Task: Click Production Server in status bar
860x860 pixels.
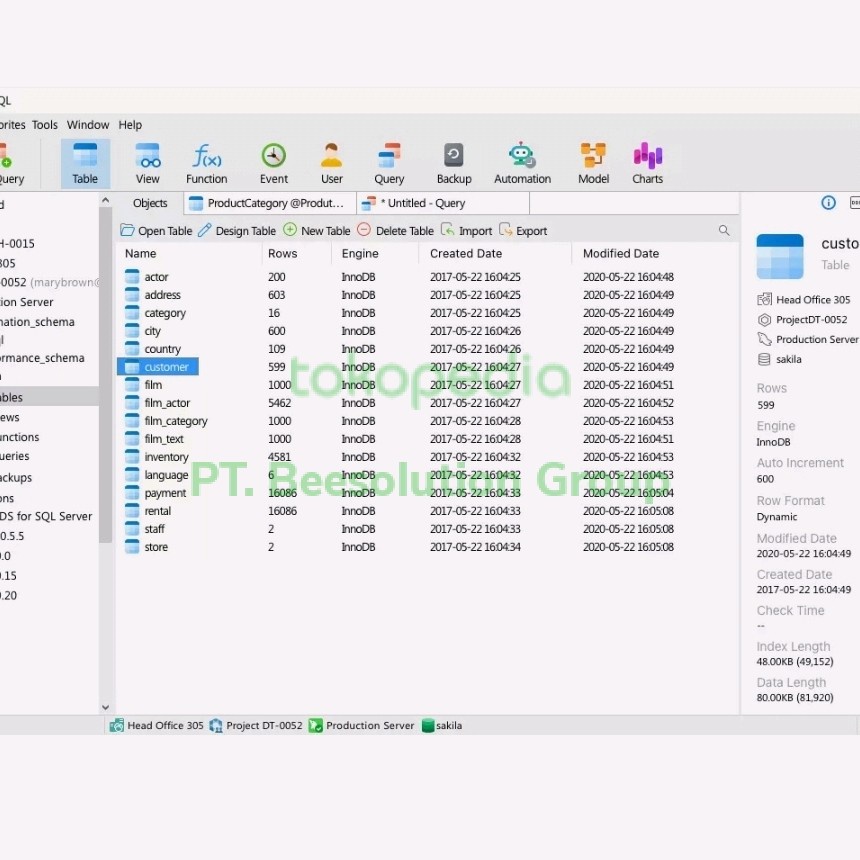Action: 361,726
